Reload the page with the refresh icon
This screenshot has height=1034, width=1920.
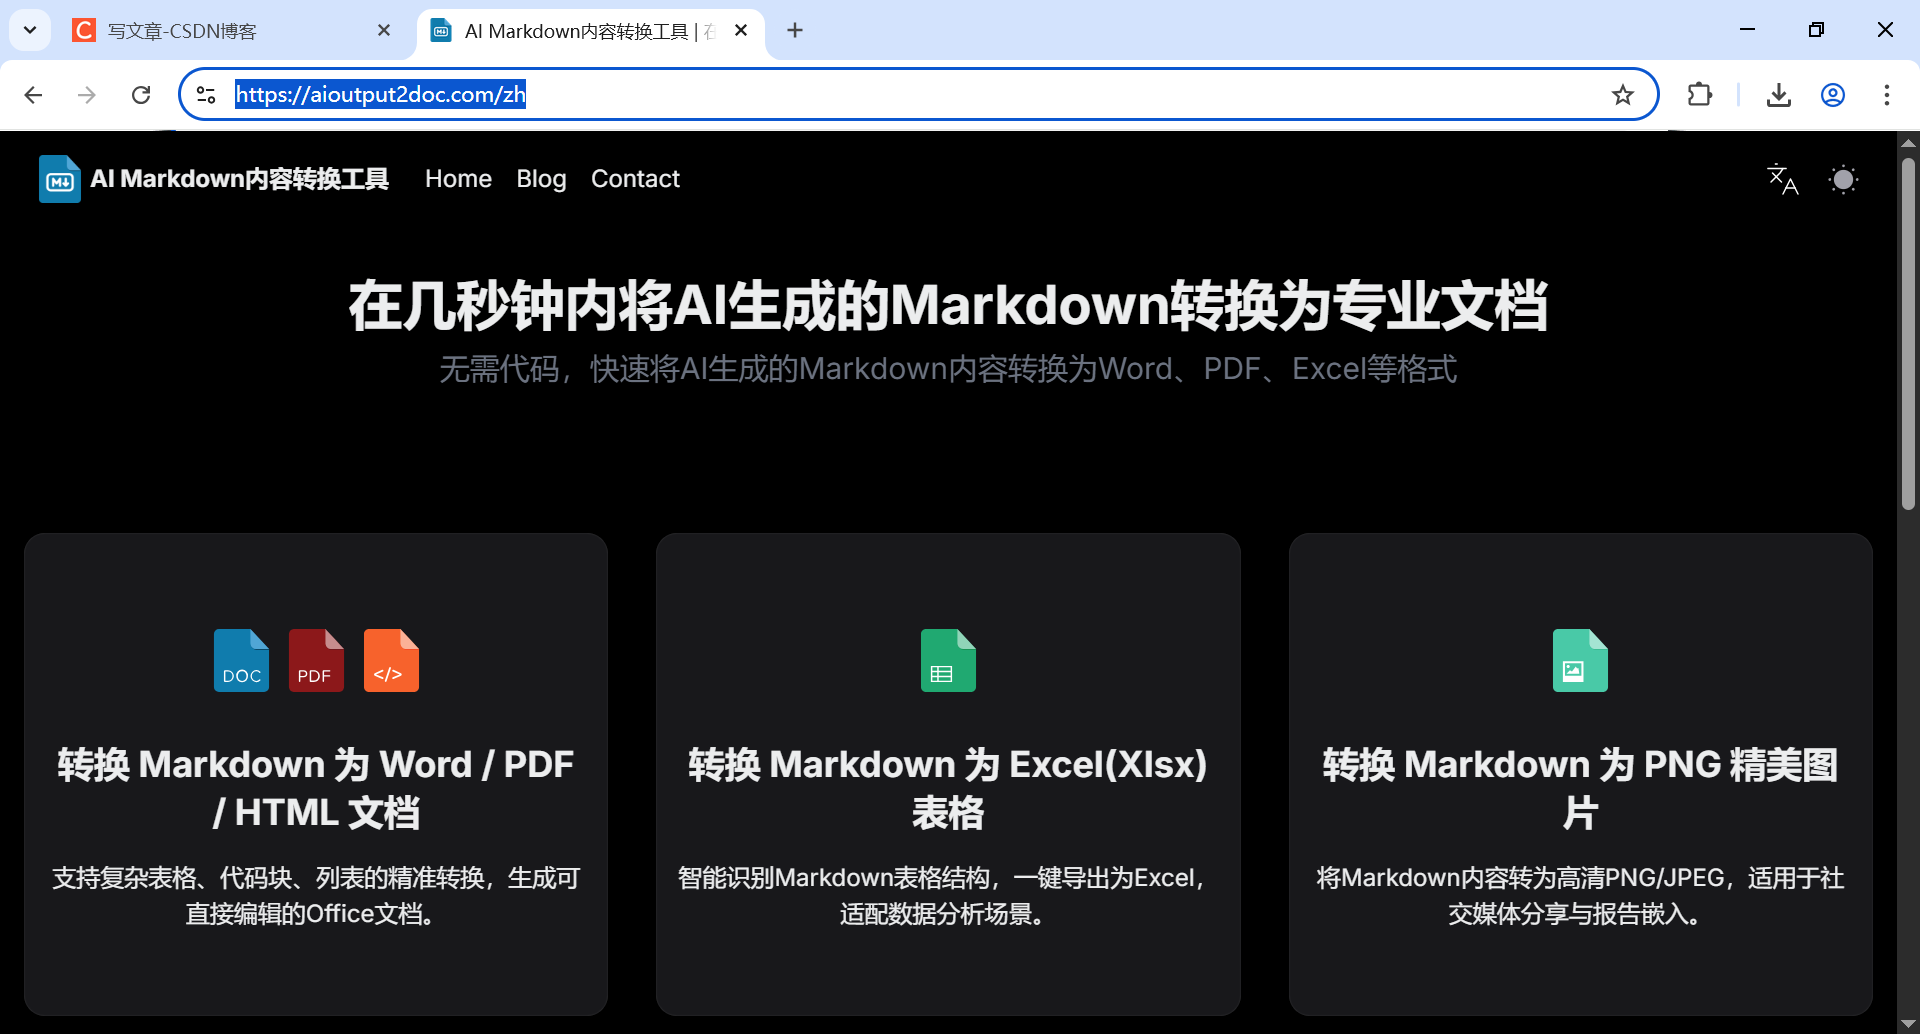(141, 95)
